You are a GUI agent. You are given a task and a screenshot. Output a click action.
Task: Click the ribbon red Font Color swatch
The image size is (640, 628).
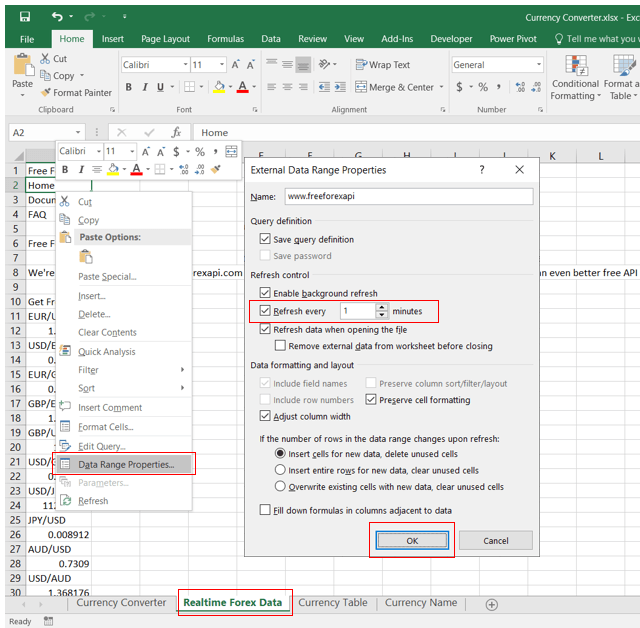coord(242,87)
